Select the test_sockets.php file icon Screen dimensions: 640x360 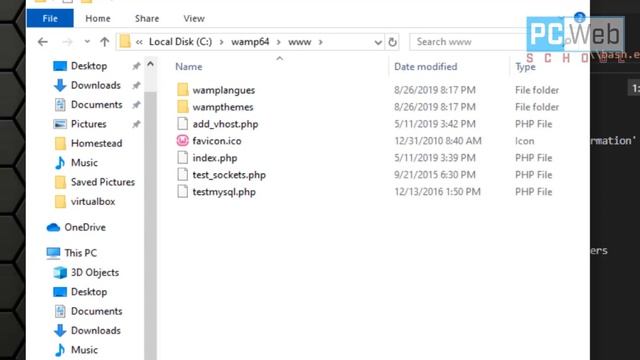point(183,175)
